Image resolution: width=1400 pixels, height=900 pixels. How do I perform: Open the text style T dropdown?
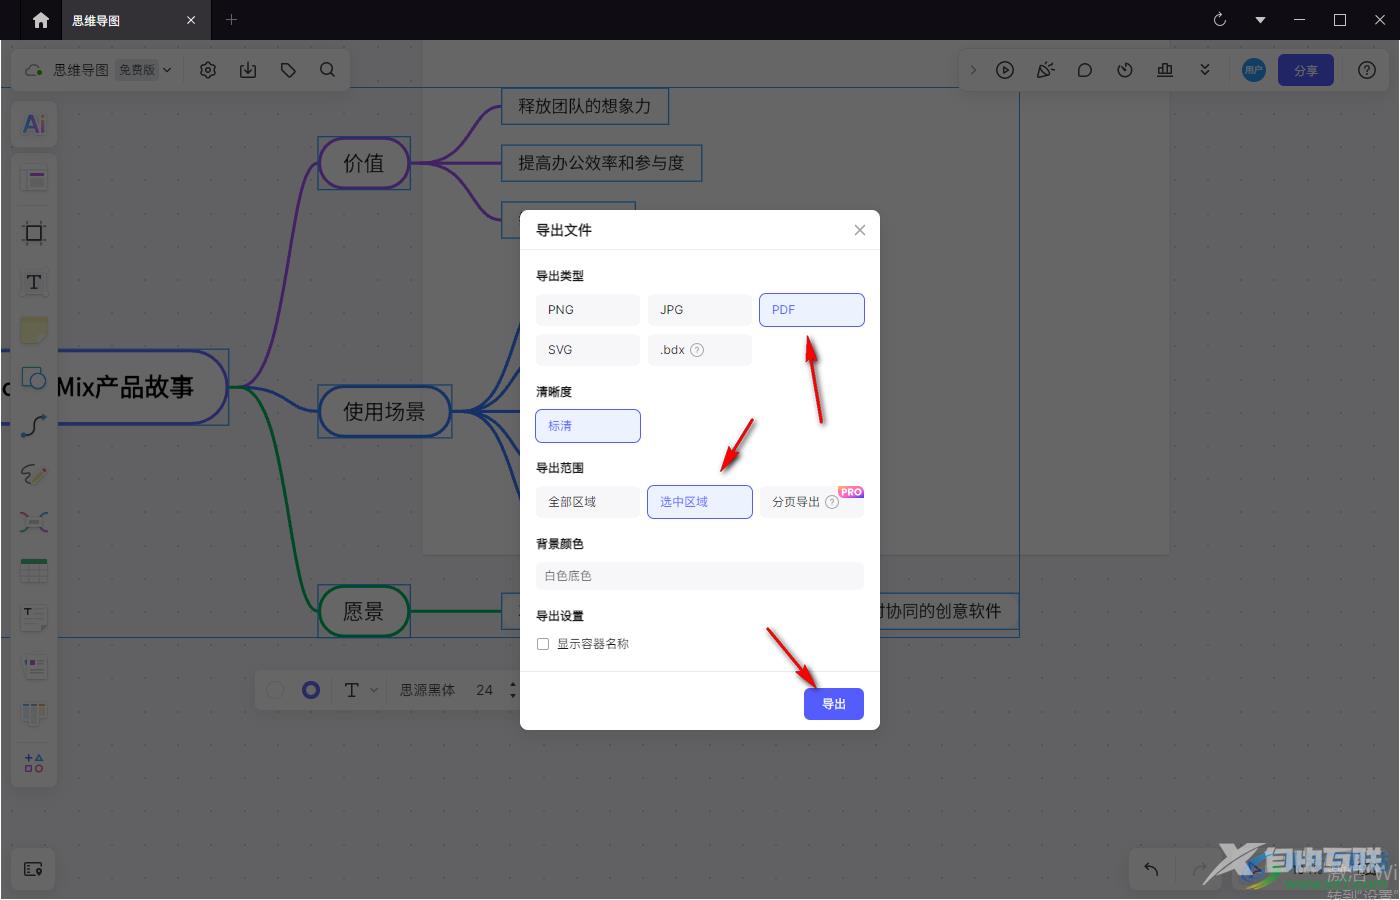pos(361,690)
